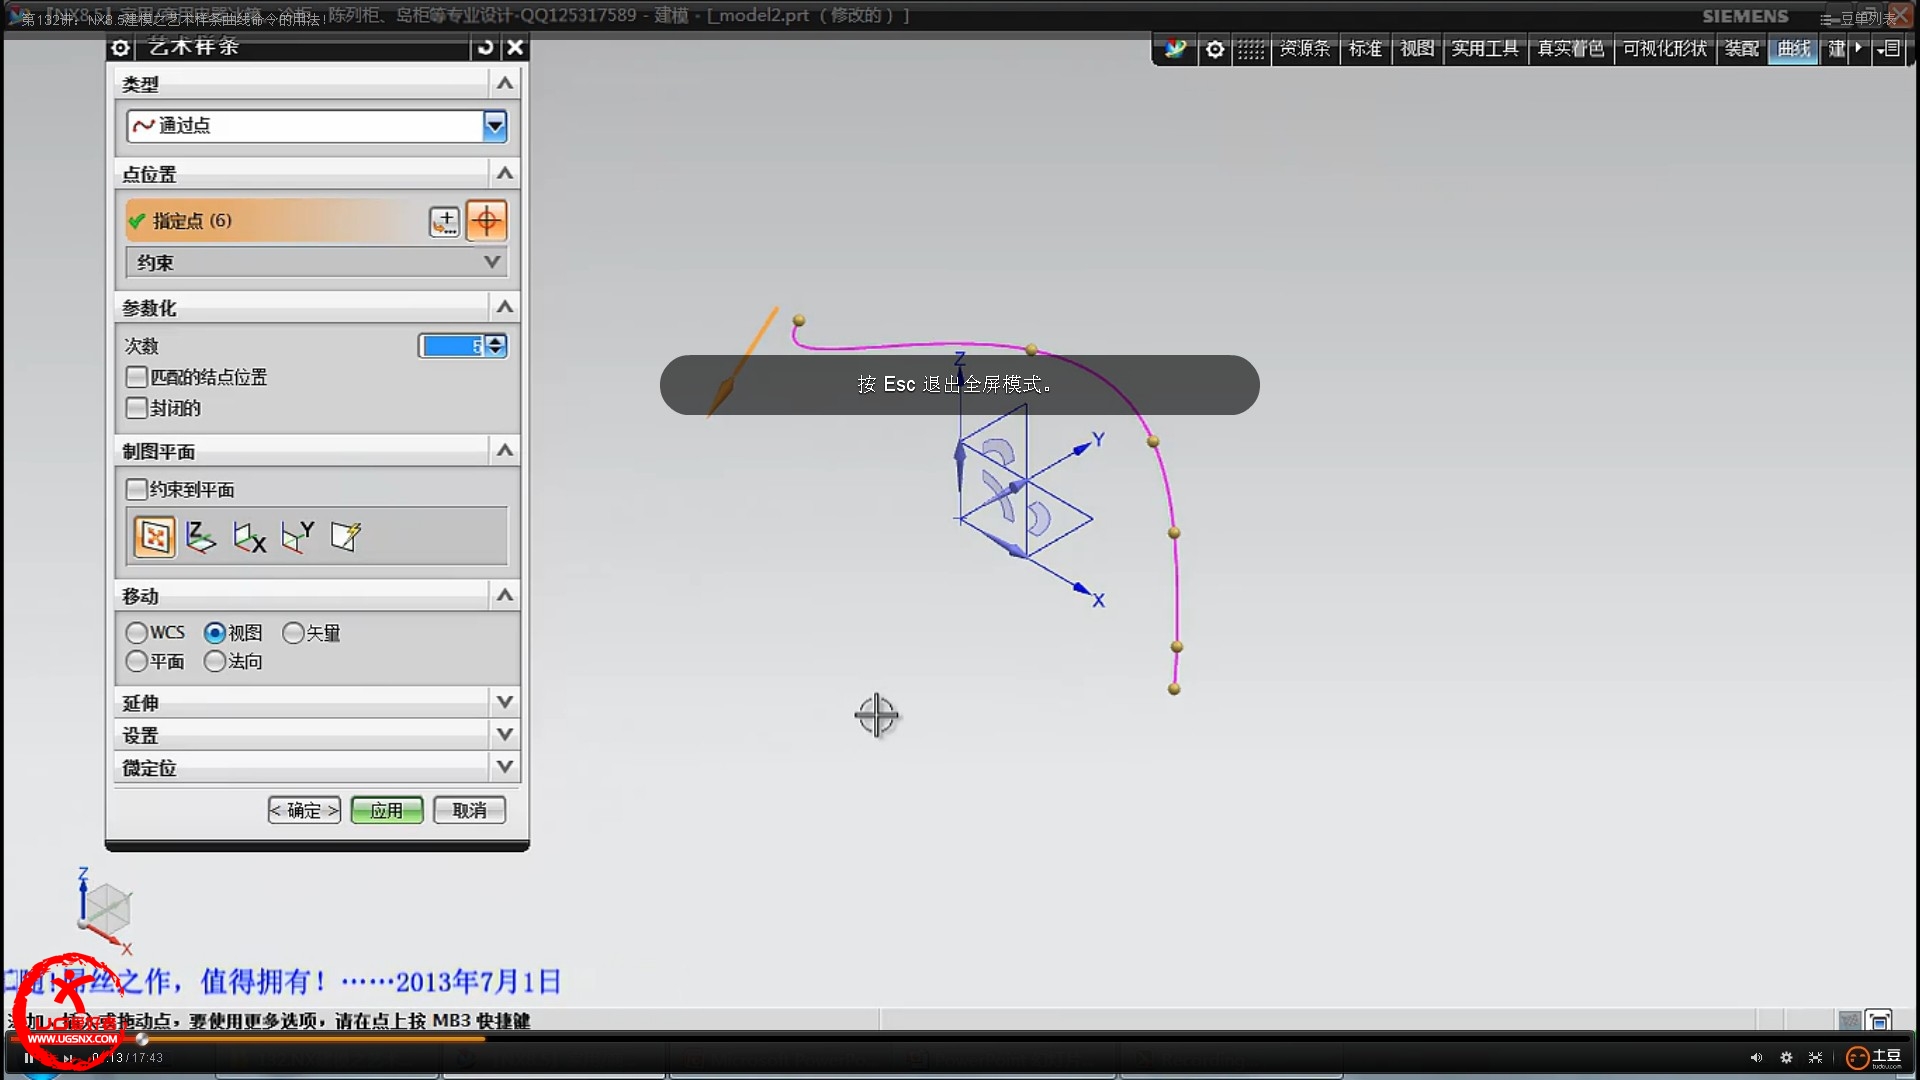Select the YC-ZC plane X icon

(249, 537)
